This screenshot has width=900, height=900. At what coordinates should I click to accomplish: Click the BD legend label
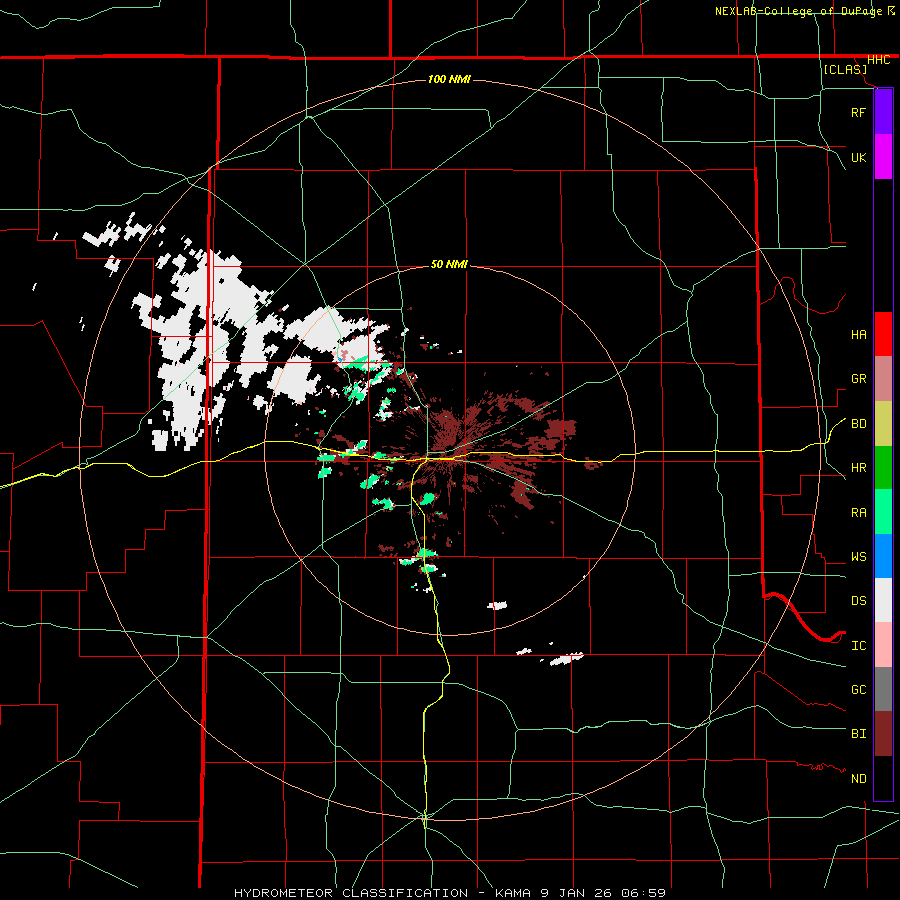click(858, 424)
